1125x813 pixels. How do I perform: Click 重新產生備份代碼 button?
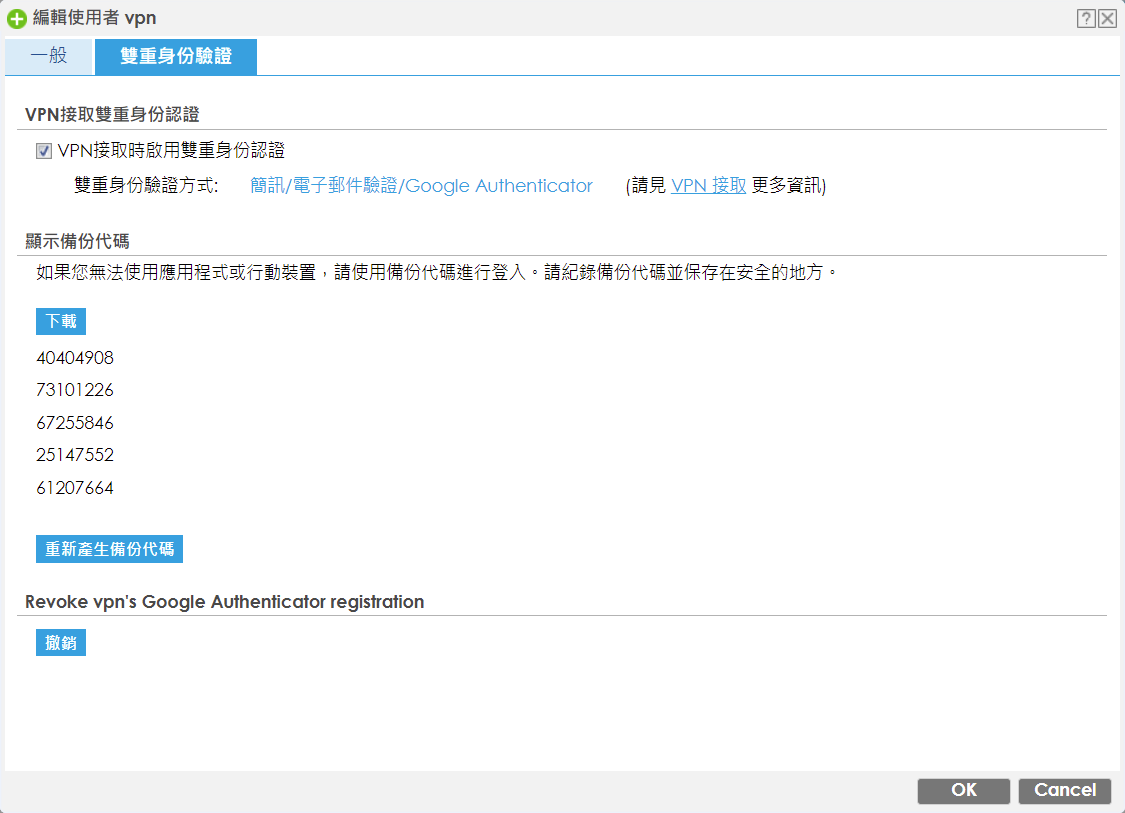click(x=109, y=549)
